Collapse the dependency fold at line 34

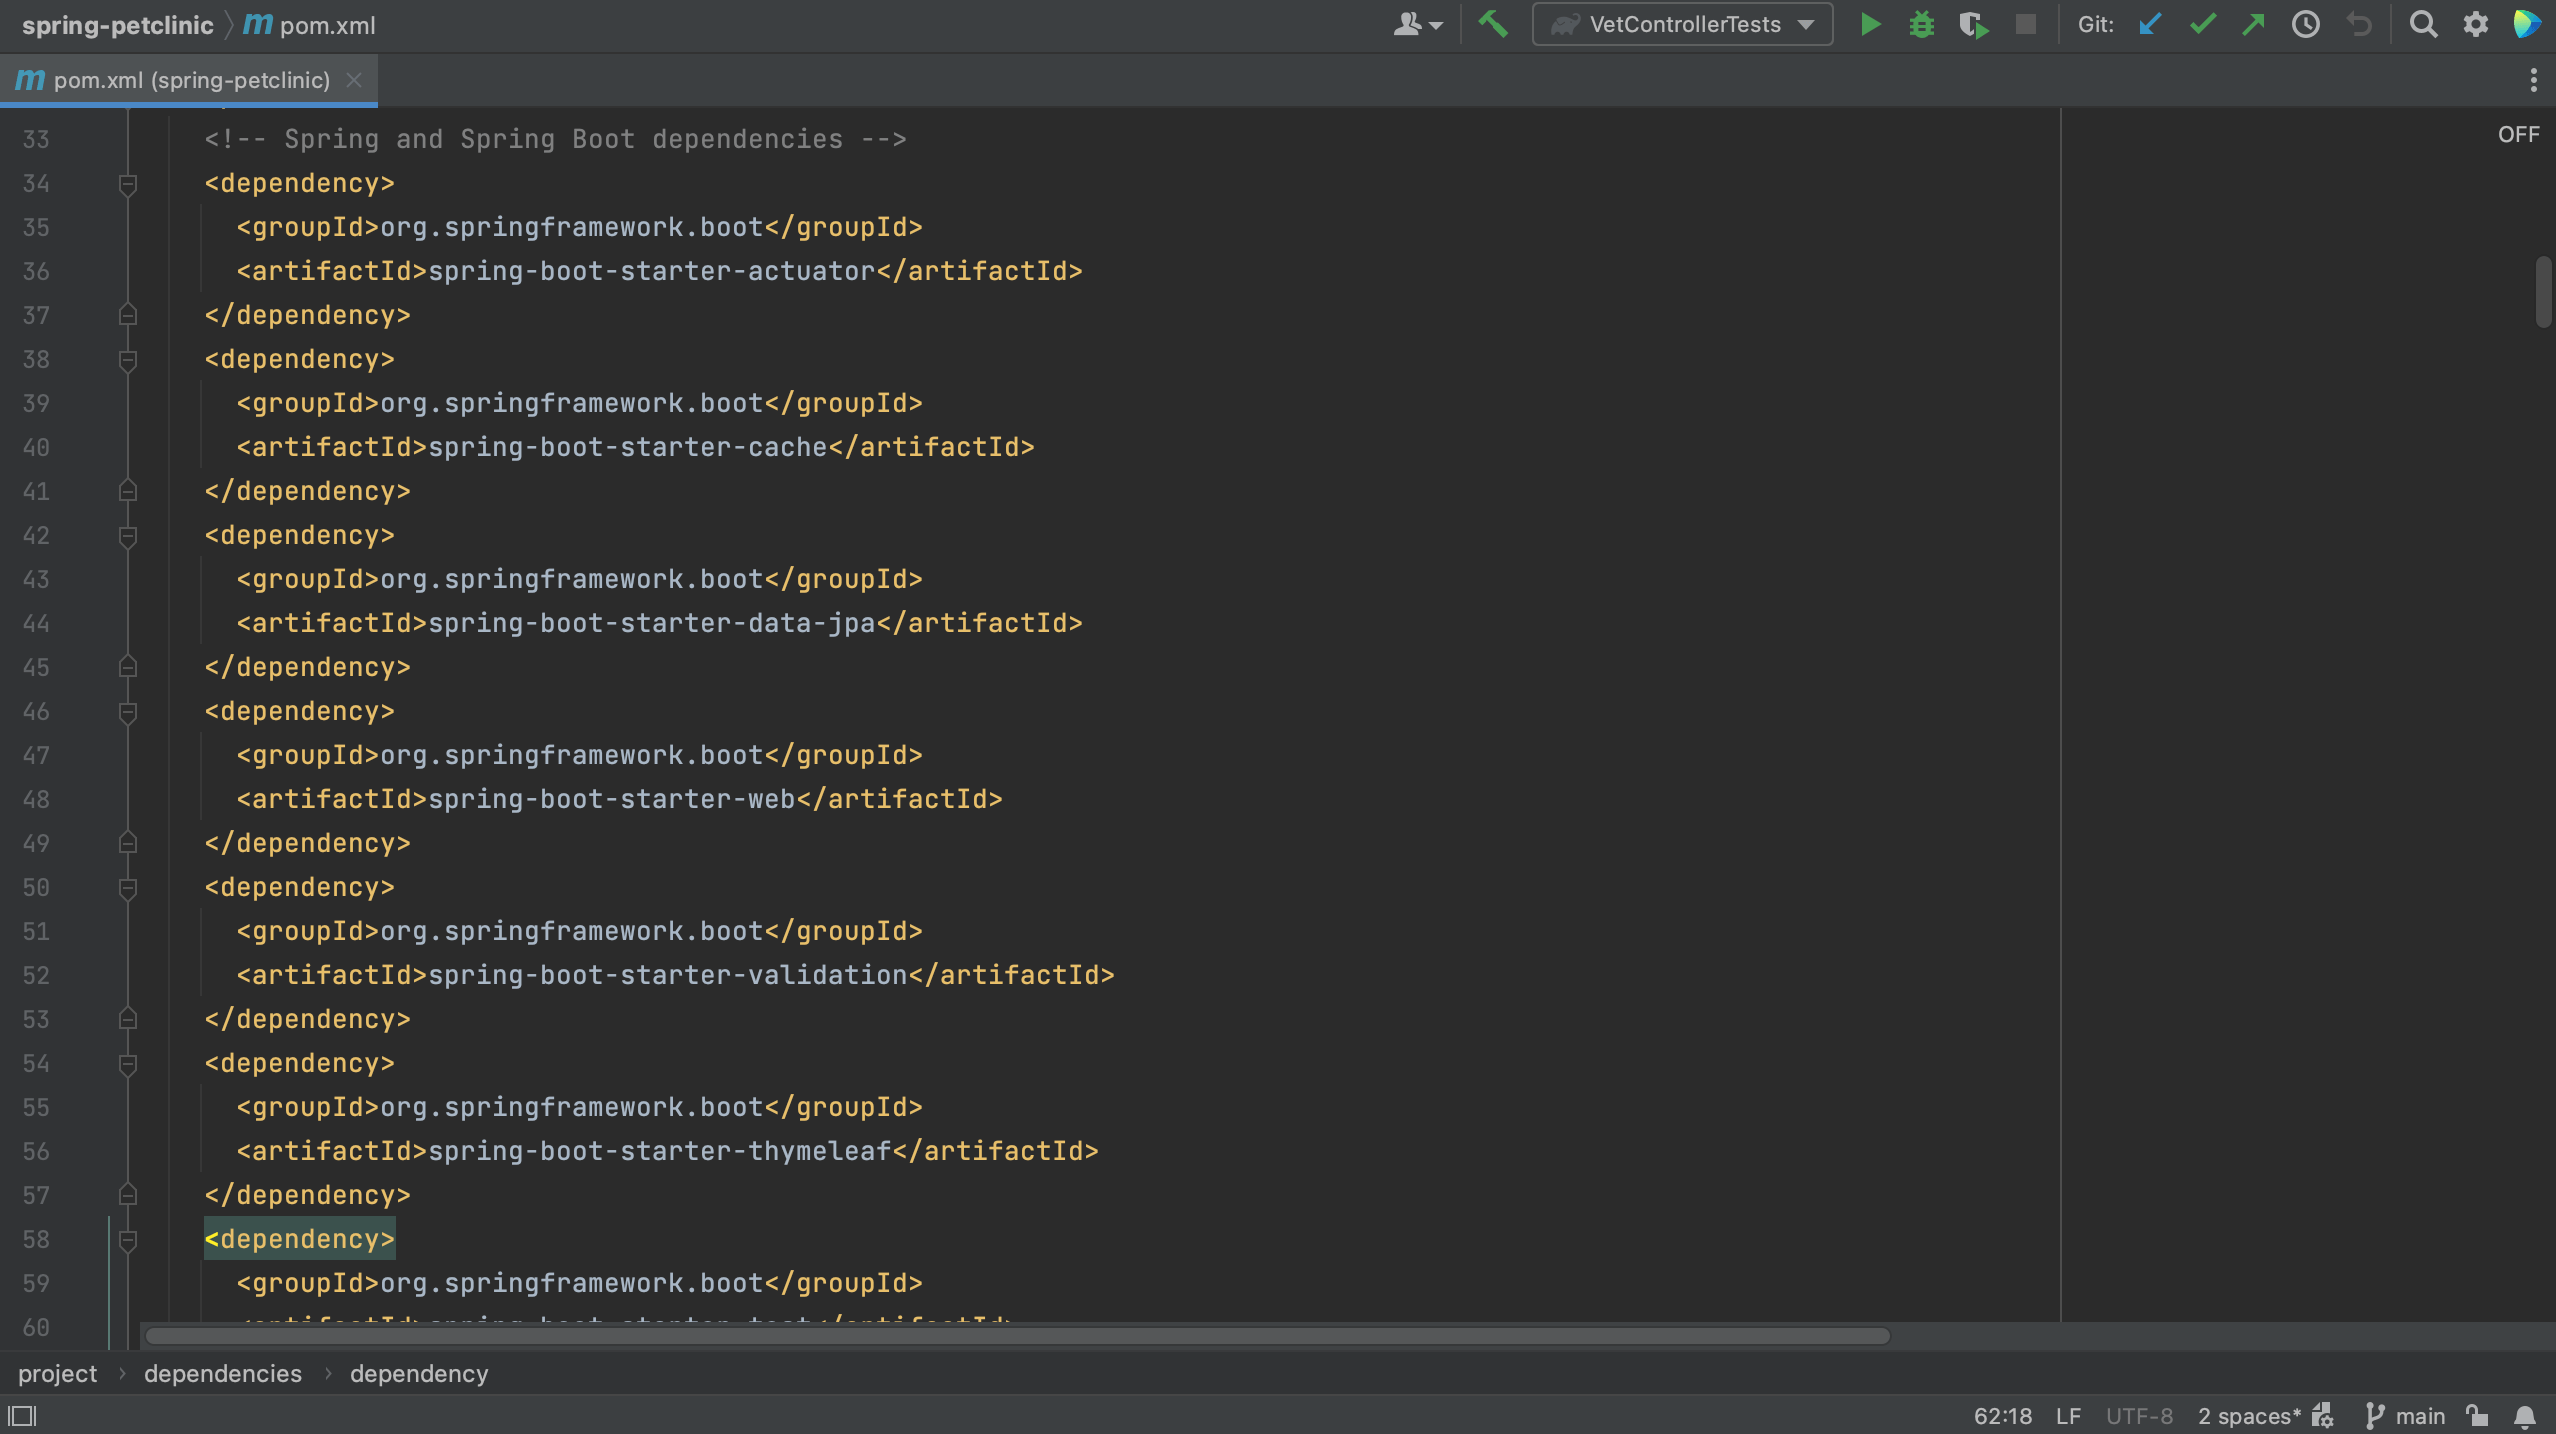coord(127,183)
